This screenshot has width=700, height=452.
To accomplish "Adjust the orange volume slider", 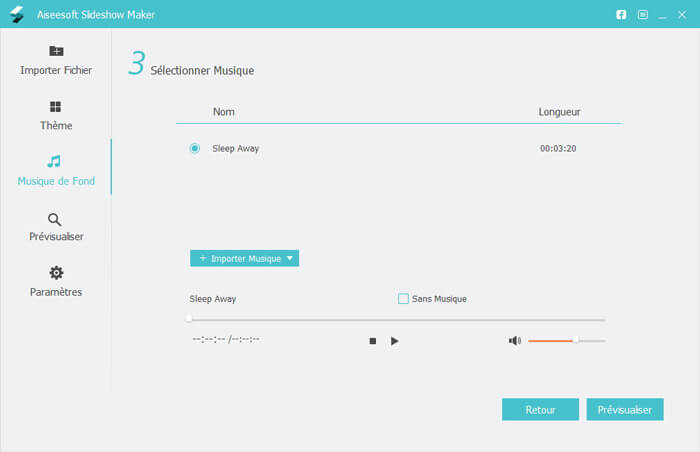I will [575, 341].
